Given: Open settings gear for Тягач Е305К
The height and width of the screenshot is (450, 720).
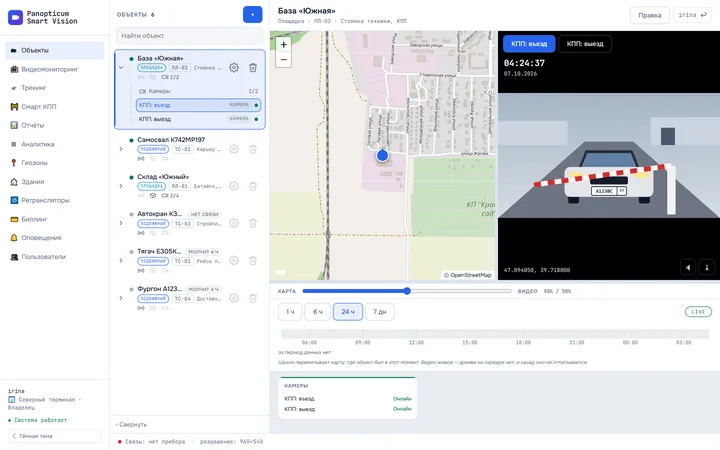Looking at the screenshot, I should (234, 260).
